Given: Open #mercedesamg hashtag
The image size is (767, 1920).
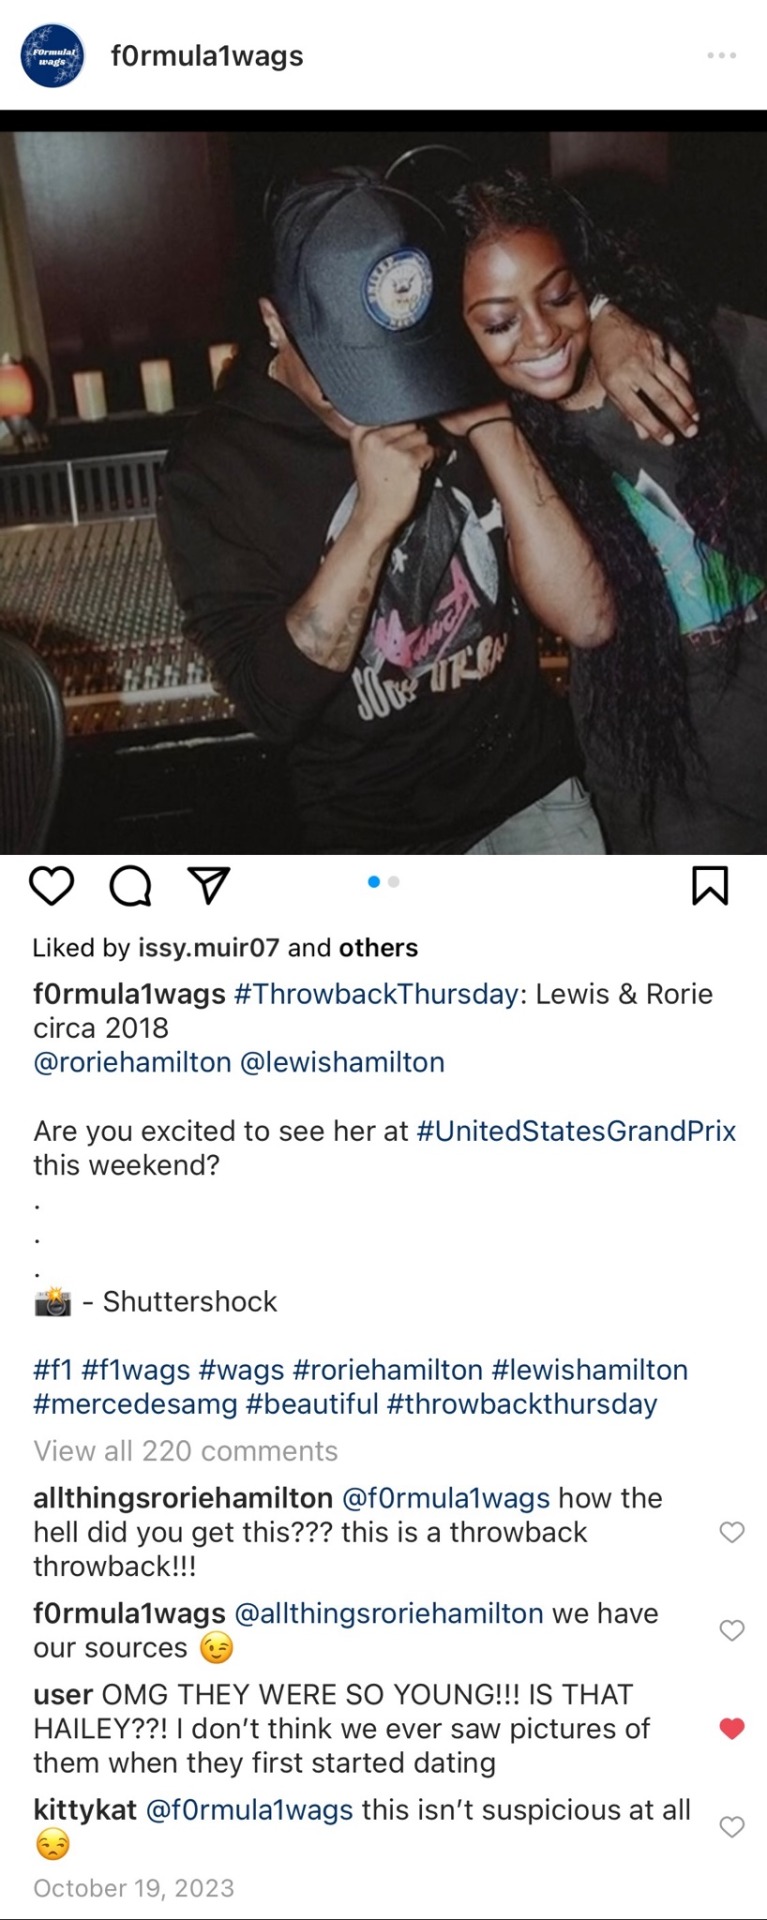Looking at the screenshot, I should pyautogui.click(x=135, y=1404).
